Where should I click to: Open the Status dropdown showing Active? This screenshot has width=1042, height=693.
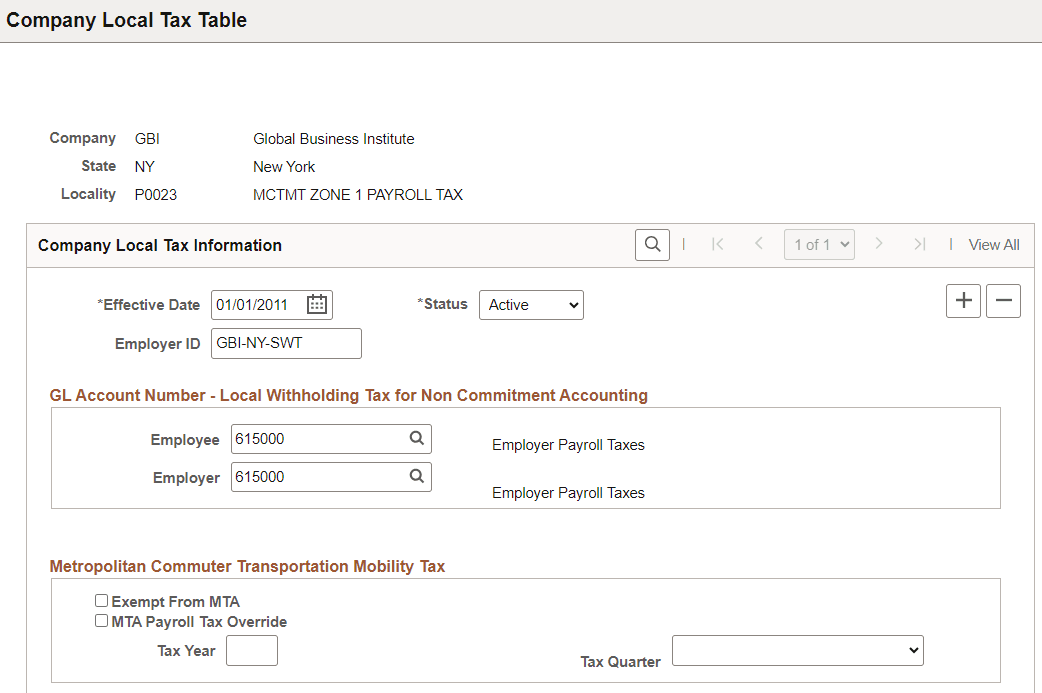pos(531,304)
